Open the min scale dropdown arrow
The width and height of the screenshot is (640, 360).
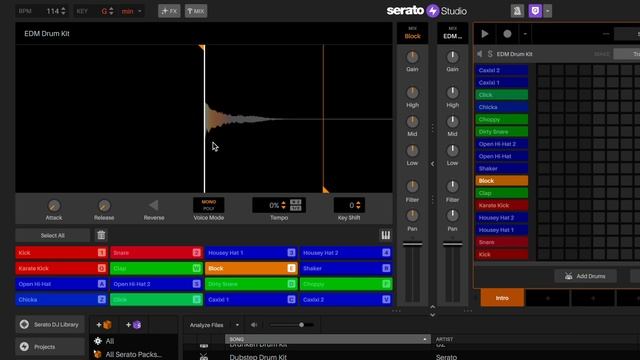140,11
